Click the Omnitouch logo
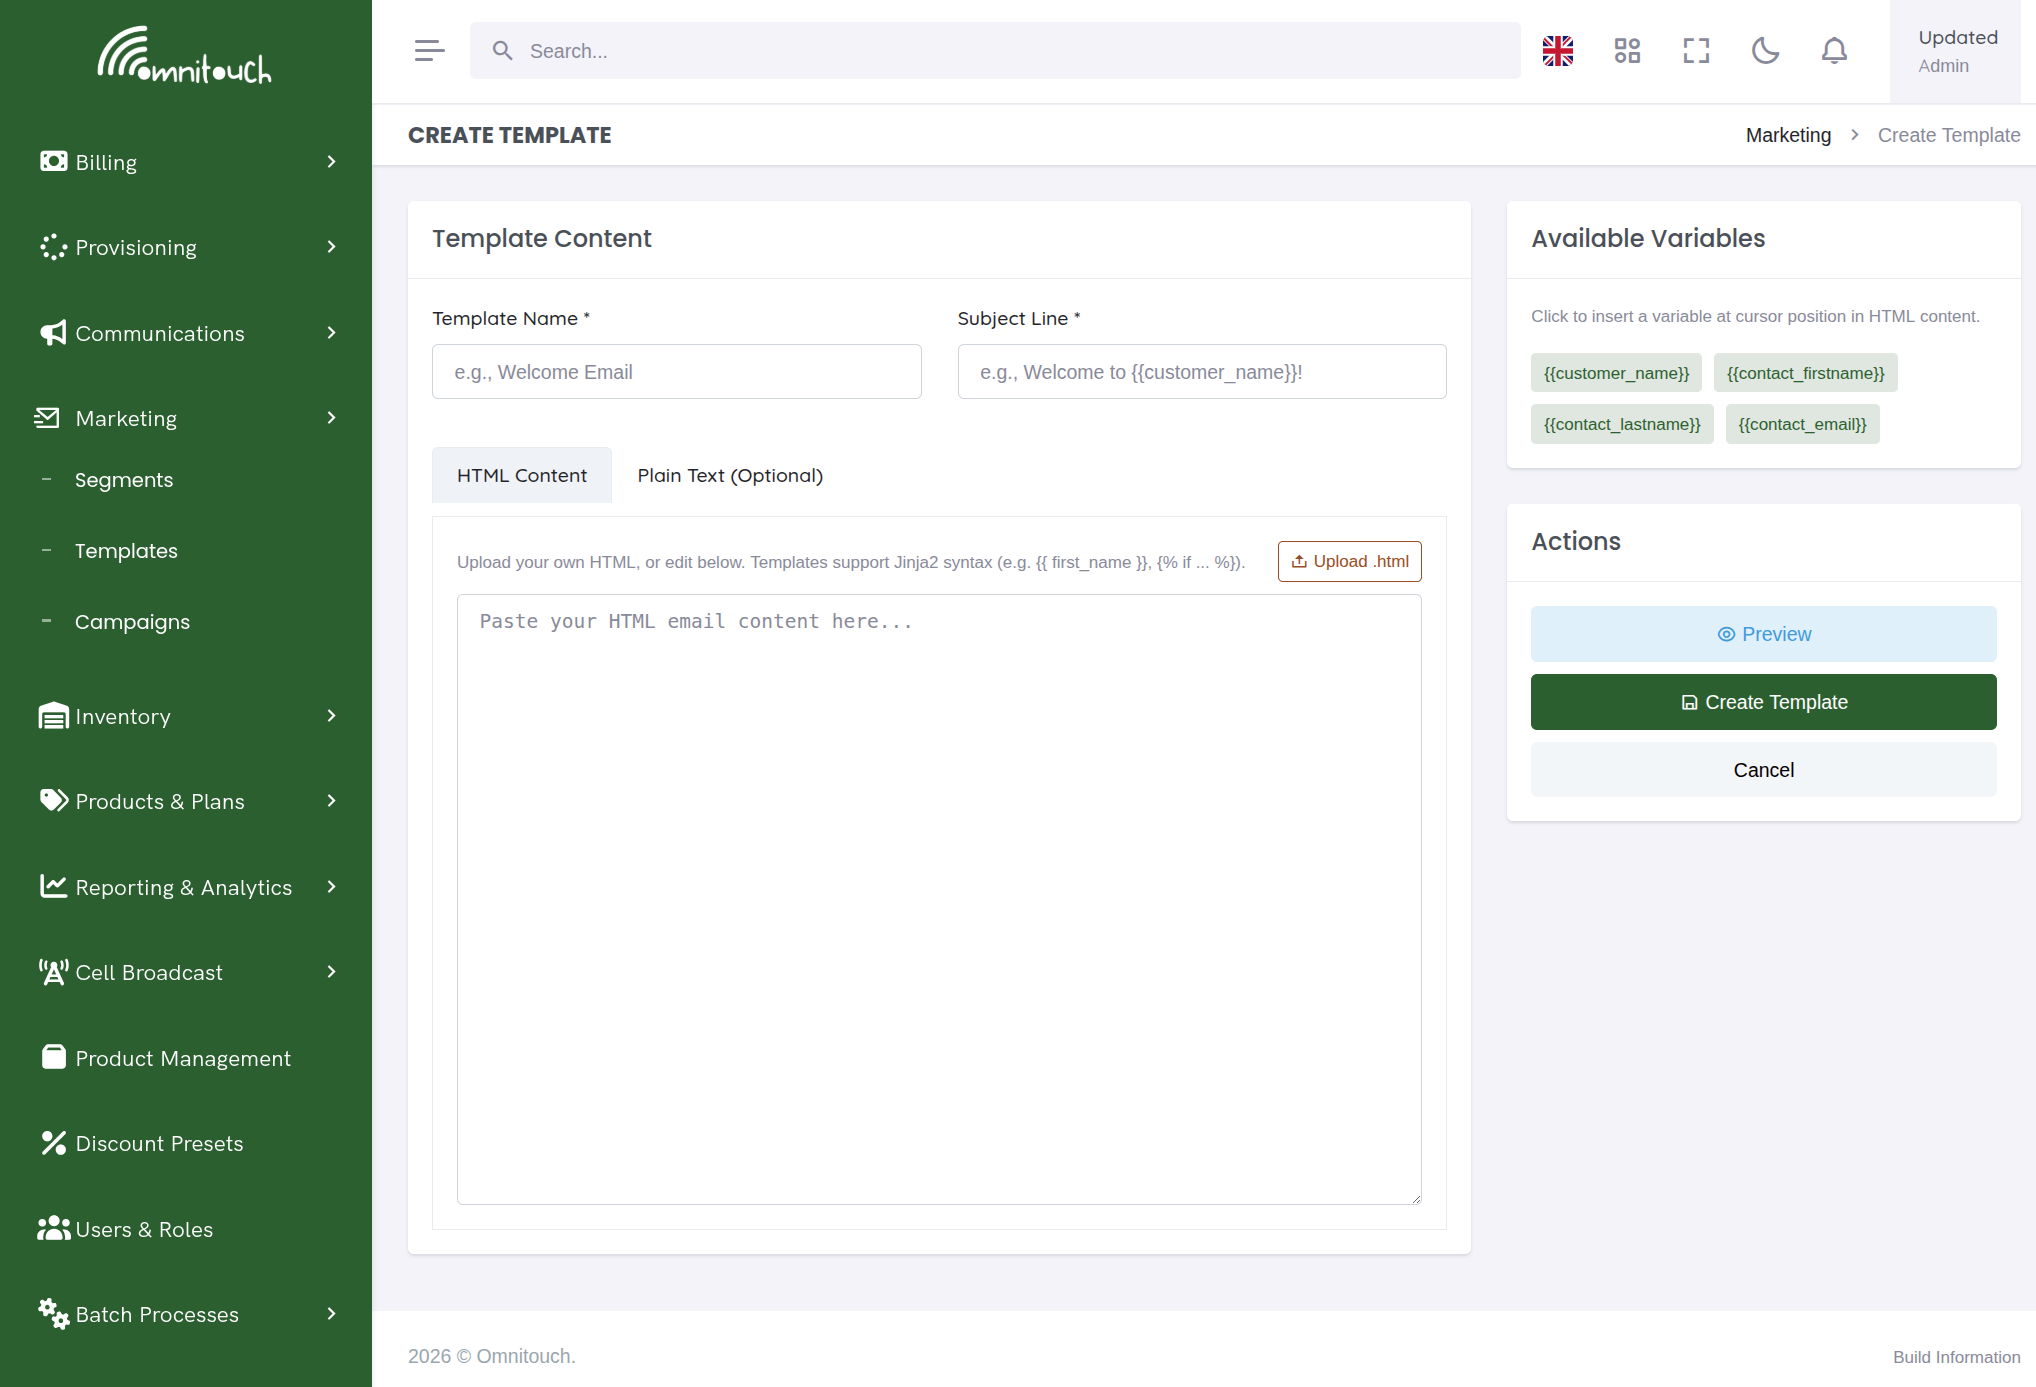 pos(185,55)
